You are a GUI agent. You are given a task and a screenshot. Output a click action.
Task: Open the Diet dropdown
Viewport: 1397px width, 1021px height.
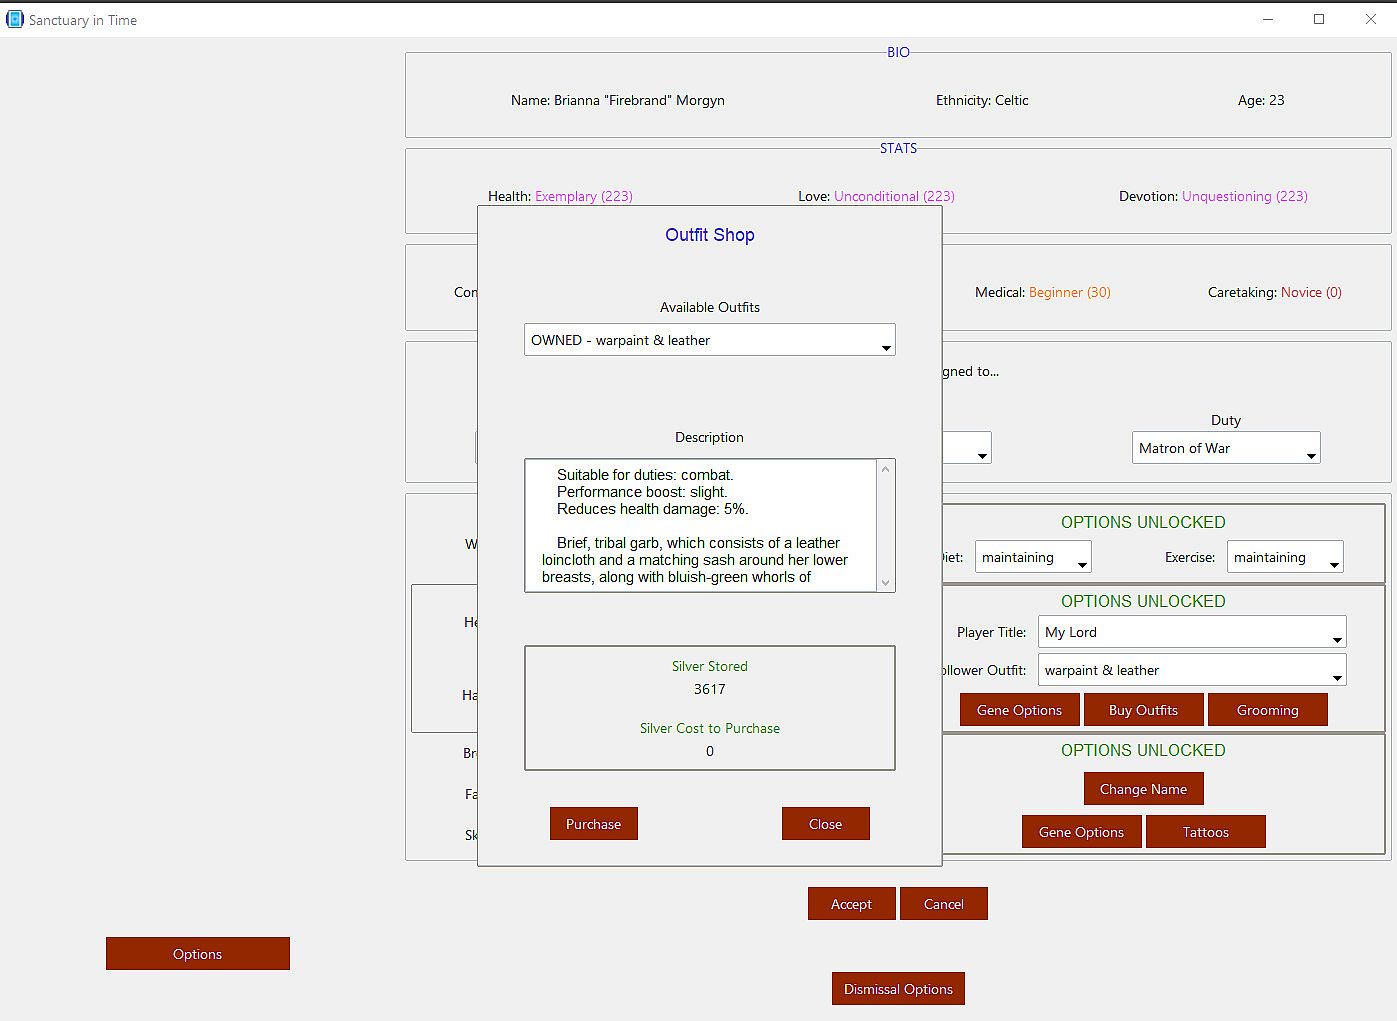point(1032,558)
